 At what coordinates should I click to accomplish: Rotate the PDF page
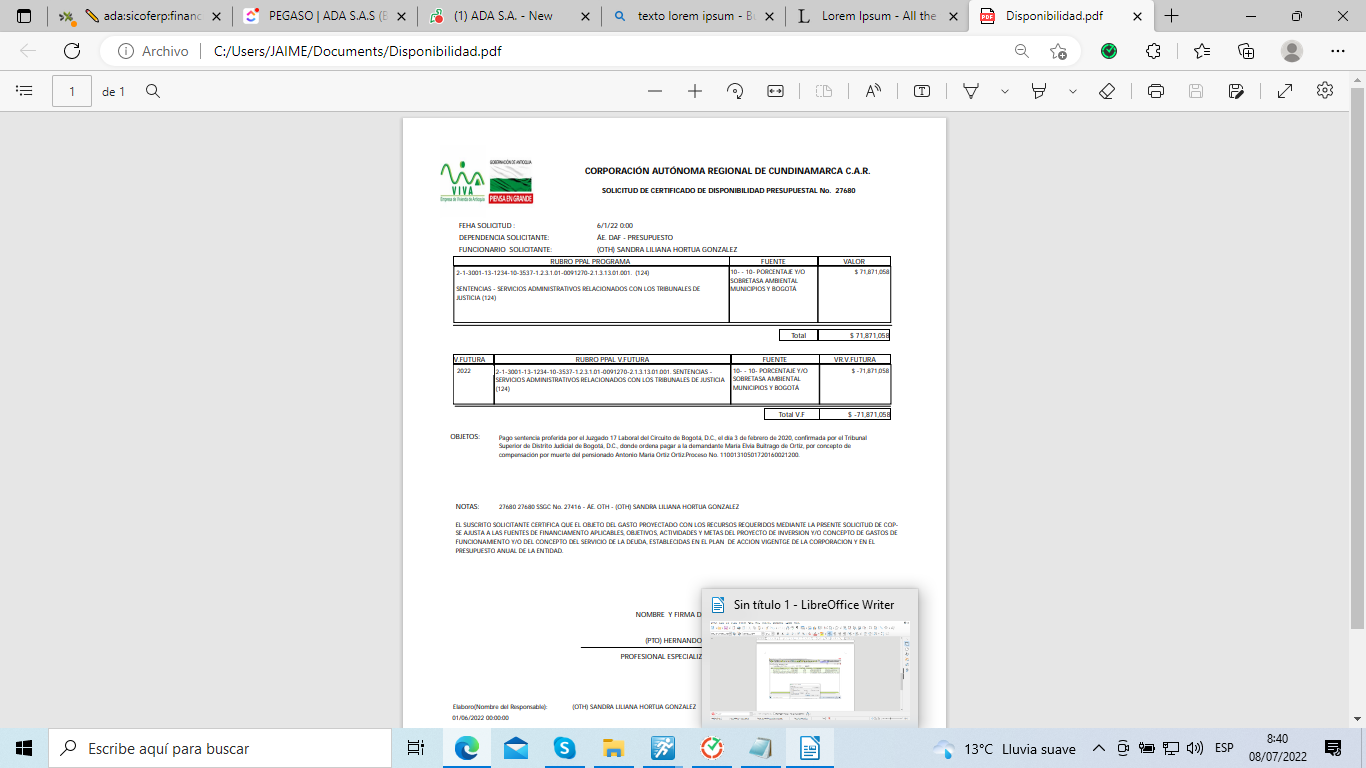pos(735,91)
